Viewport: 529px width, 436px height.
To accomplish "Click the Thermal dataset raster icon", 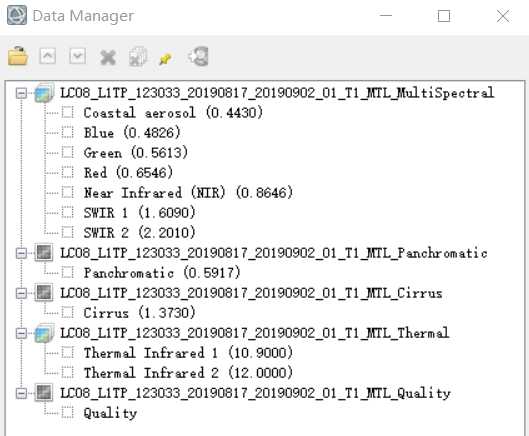I will 44,333.
